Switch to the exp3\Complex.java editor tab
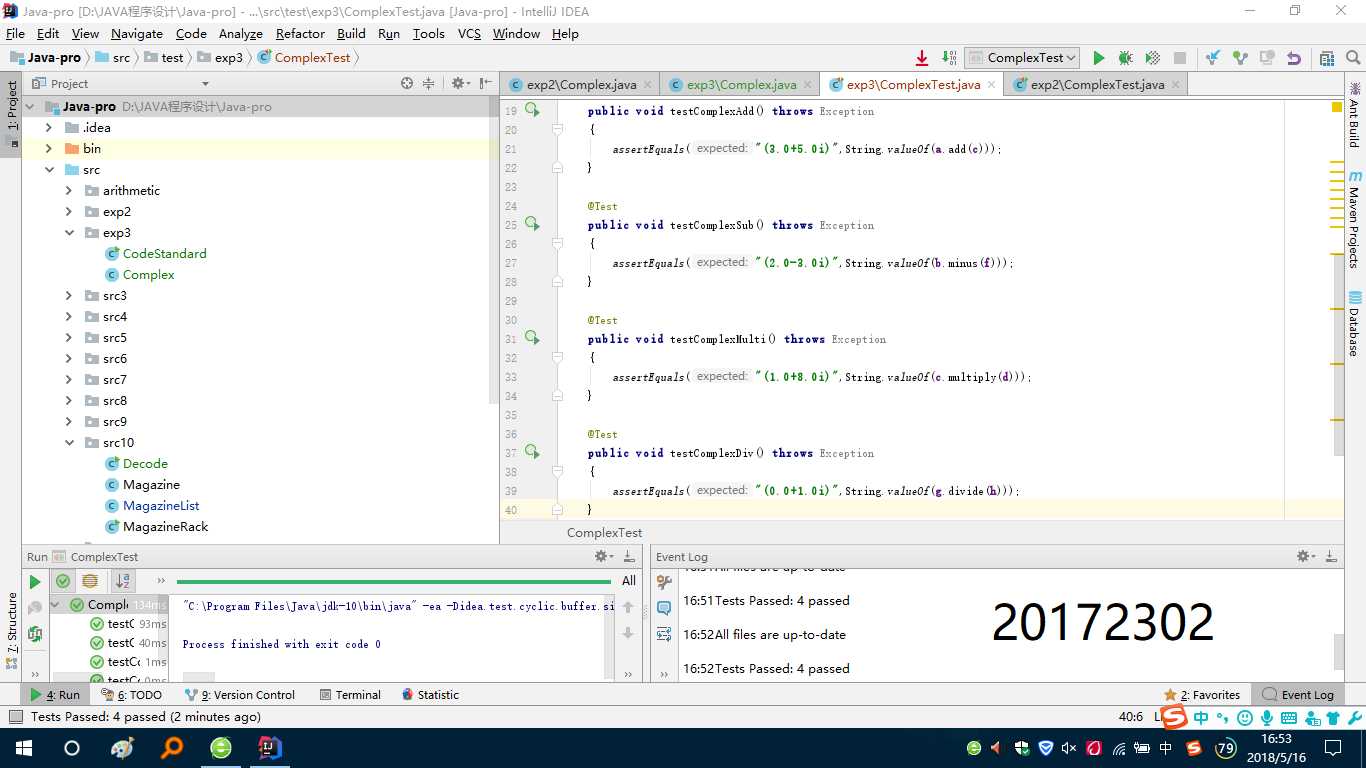Image resolution: width=1366 pixels, height=768 pixels. [741, 85]
